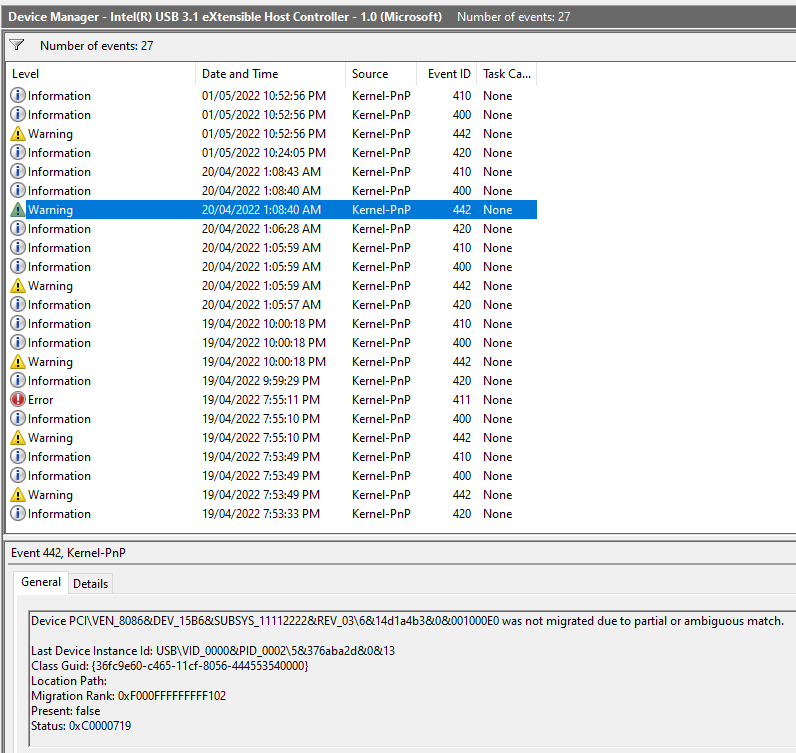Select event dated 01/05/2022 10:24:05 PM

[x=273, y=152]
